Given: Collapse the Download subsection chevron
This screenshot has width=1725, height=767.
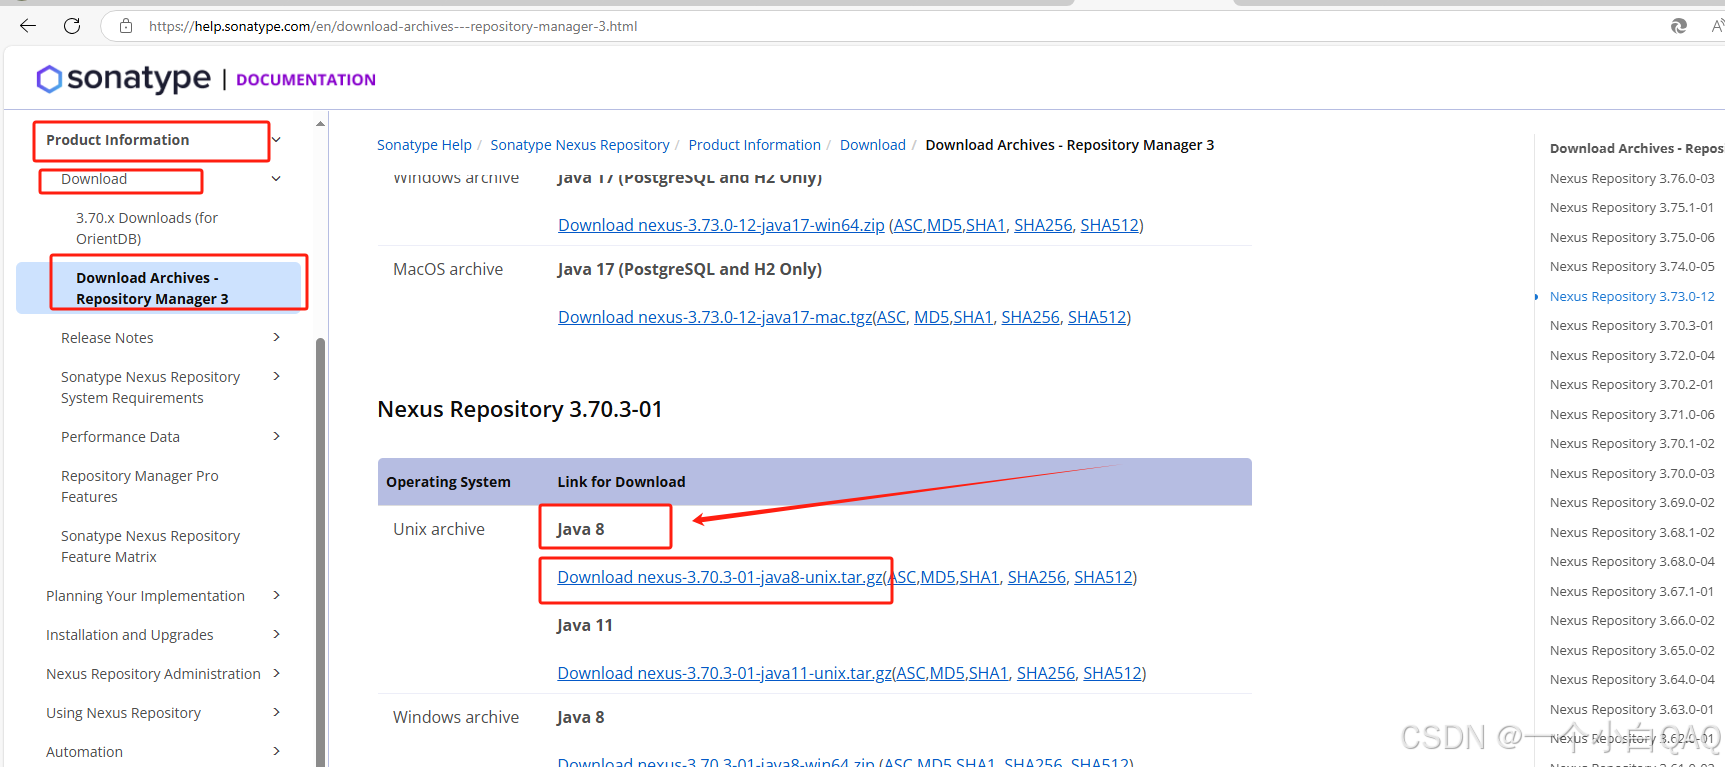Looking at the screenshot, I should (277, 179).
